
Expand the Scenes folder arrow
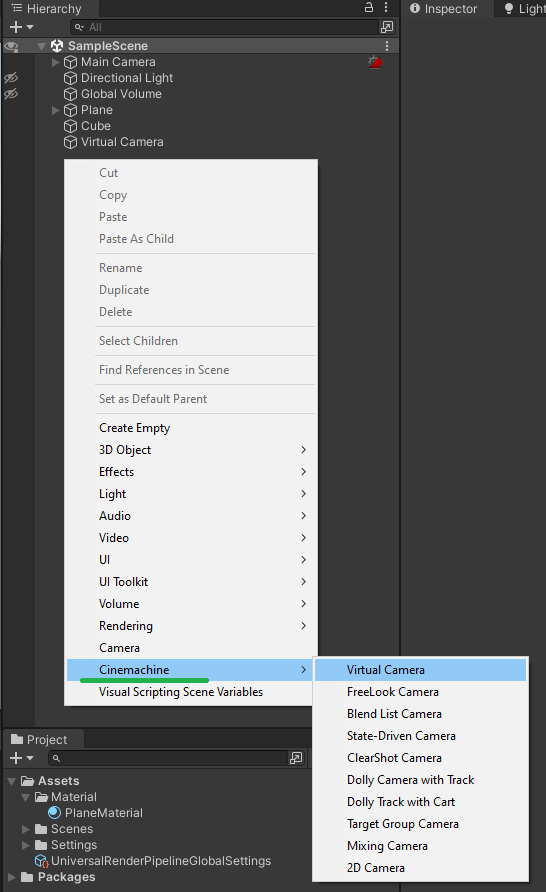tap(26, 829)
